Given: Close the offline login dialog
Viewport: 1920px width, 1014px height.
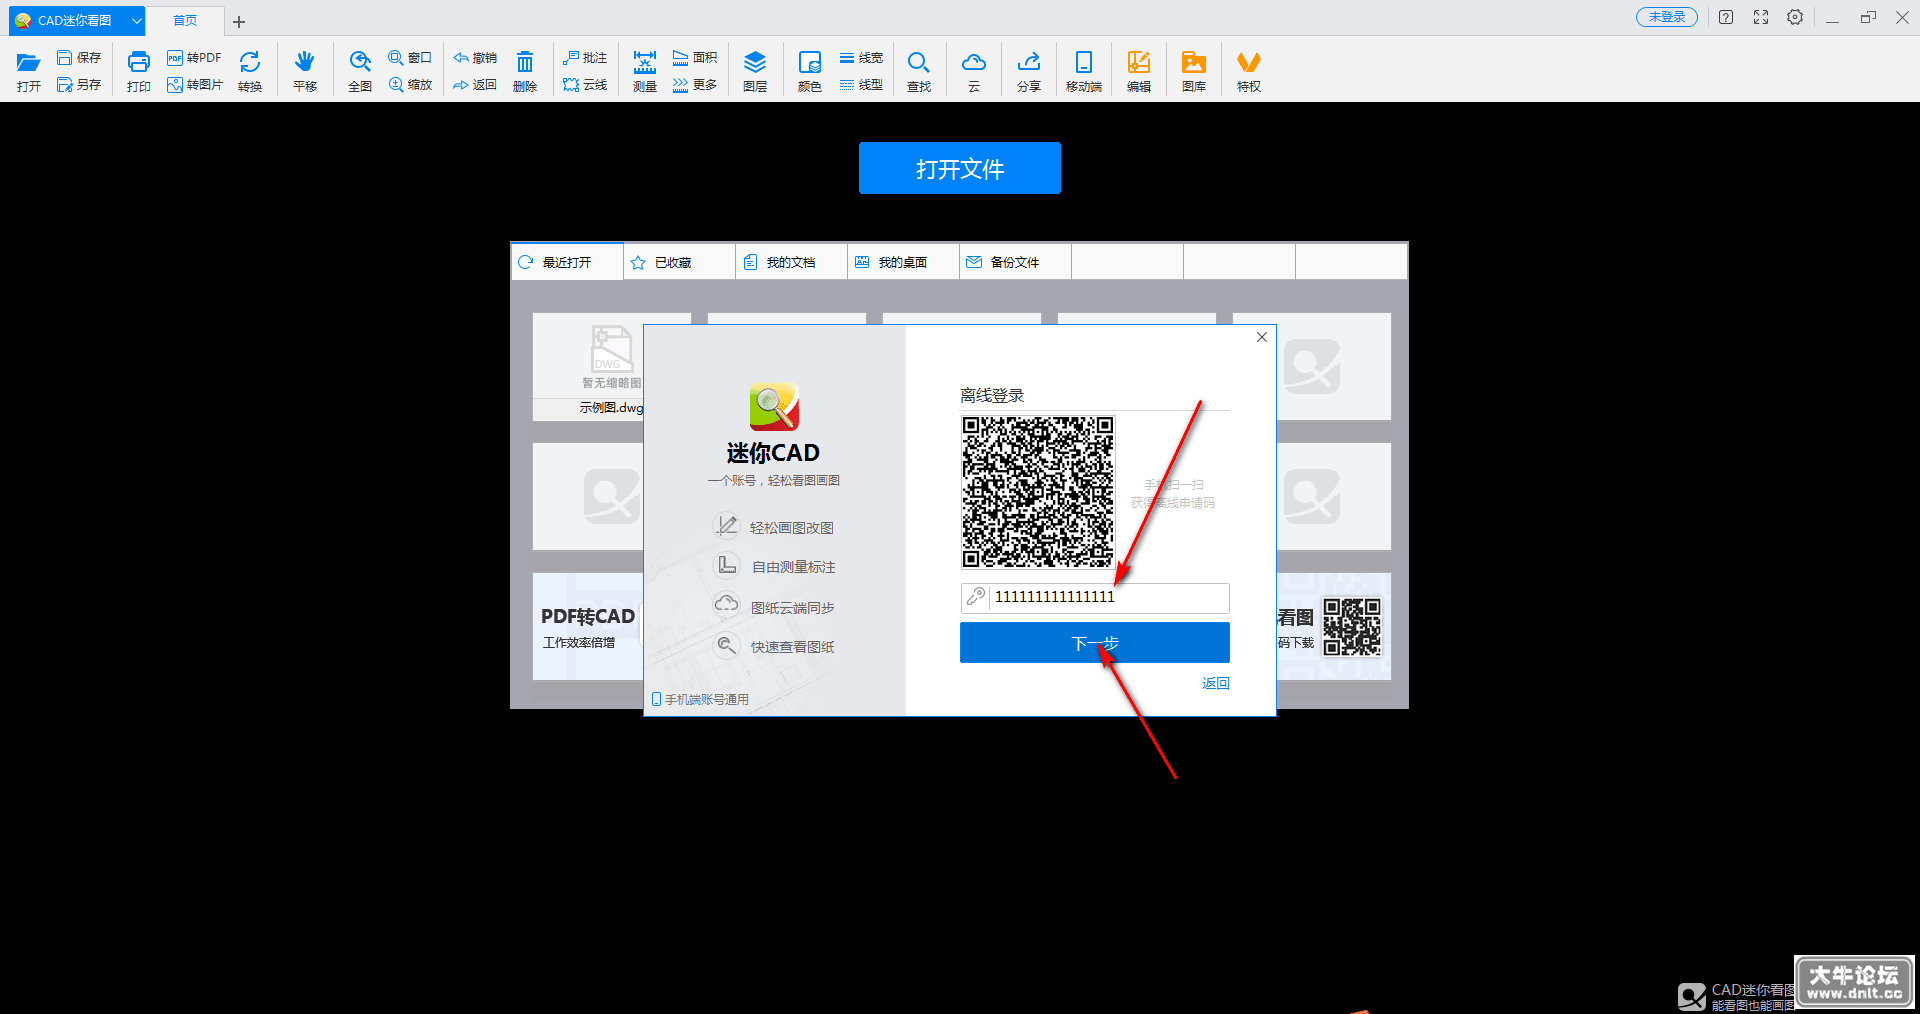Looking at the screenshot, I should pyautogui.click(x=1262, y=337).
